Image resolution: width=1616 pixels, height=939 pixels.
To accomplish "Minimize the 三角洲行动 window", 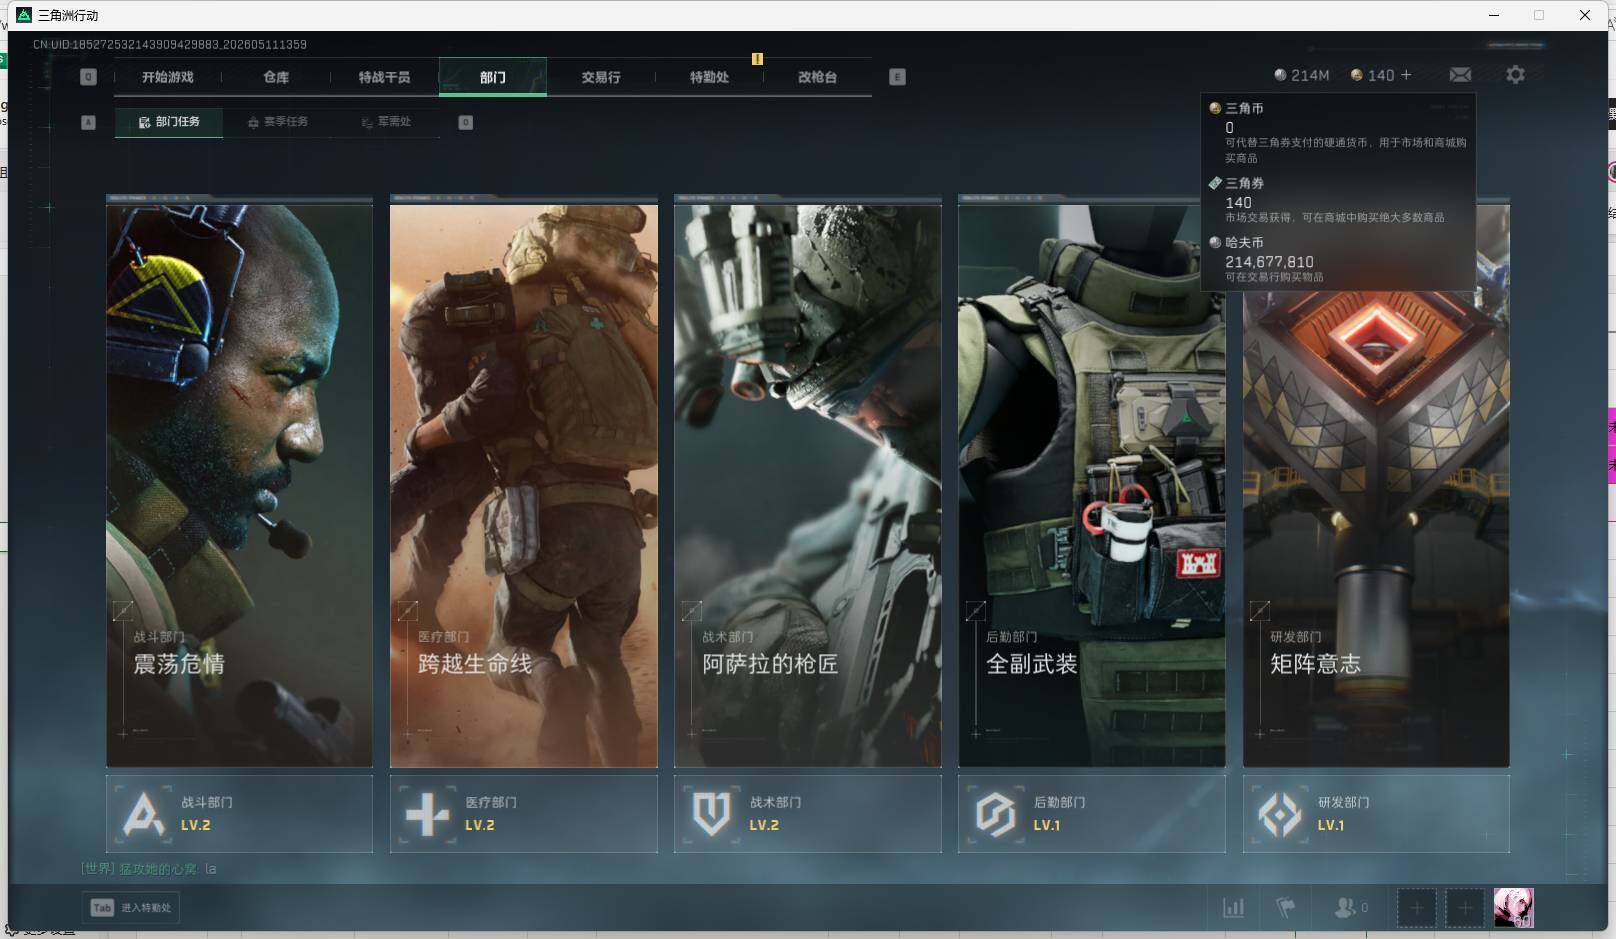I will [1494, 15].
